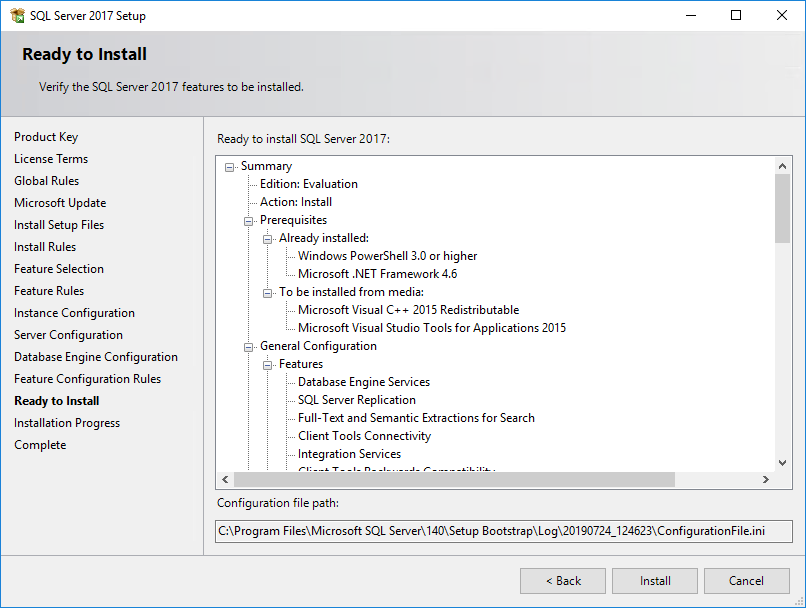Image resolution: width=806 pixels, height=608 pixels.
Task: Go to Database Engine Configuration step
Action: (x=96, y=357)
